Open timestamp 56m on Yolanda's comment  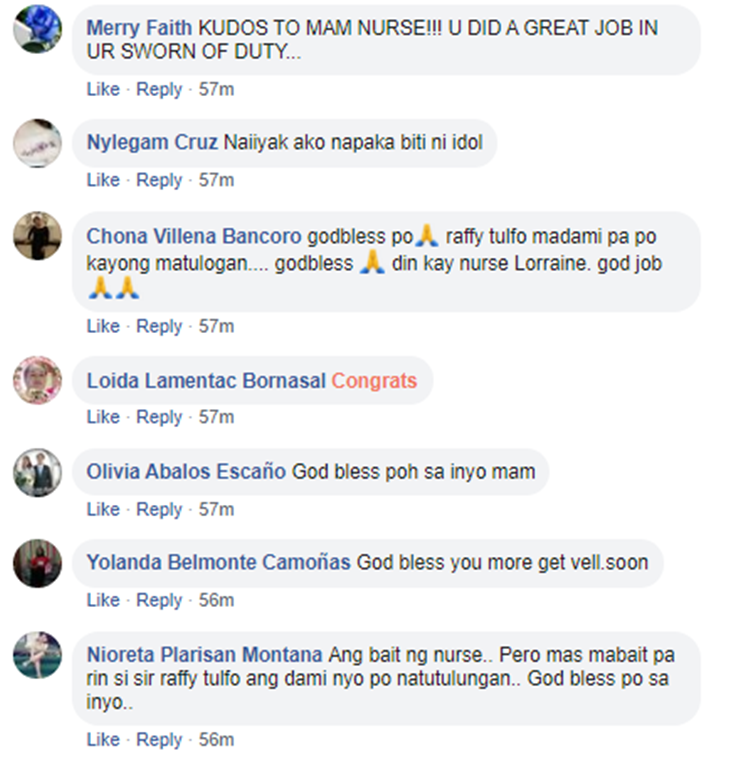tap(216, 600)
